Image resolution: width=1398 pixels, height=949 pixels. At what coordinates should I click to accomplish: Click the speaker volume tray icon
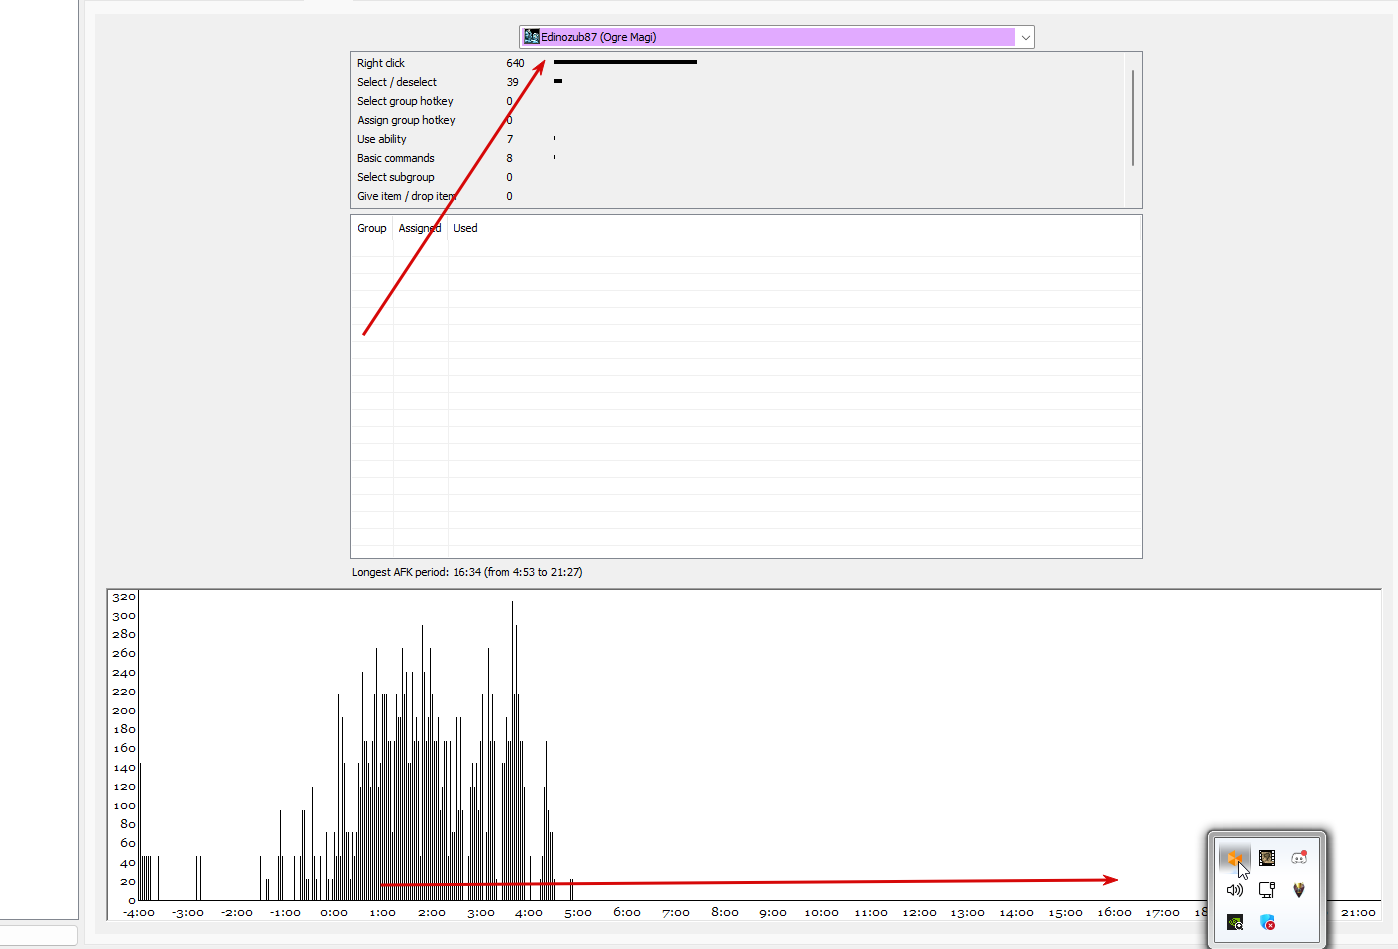point(1235,890)
